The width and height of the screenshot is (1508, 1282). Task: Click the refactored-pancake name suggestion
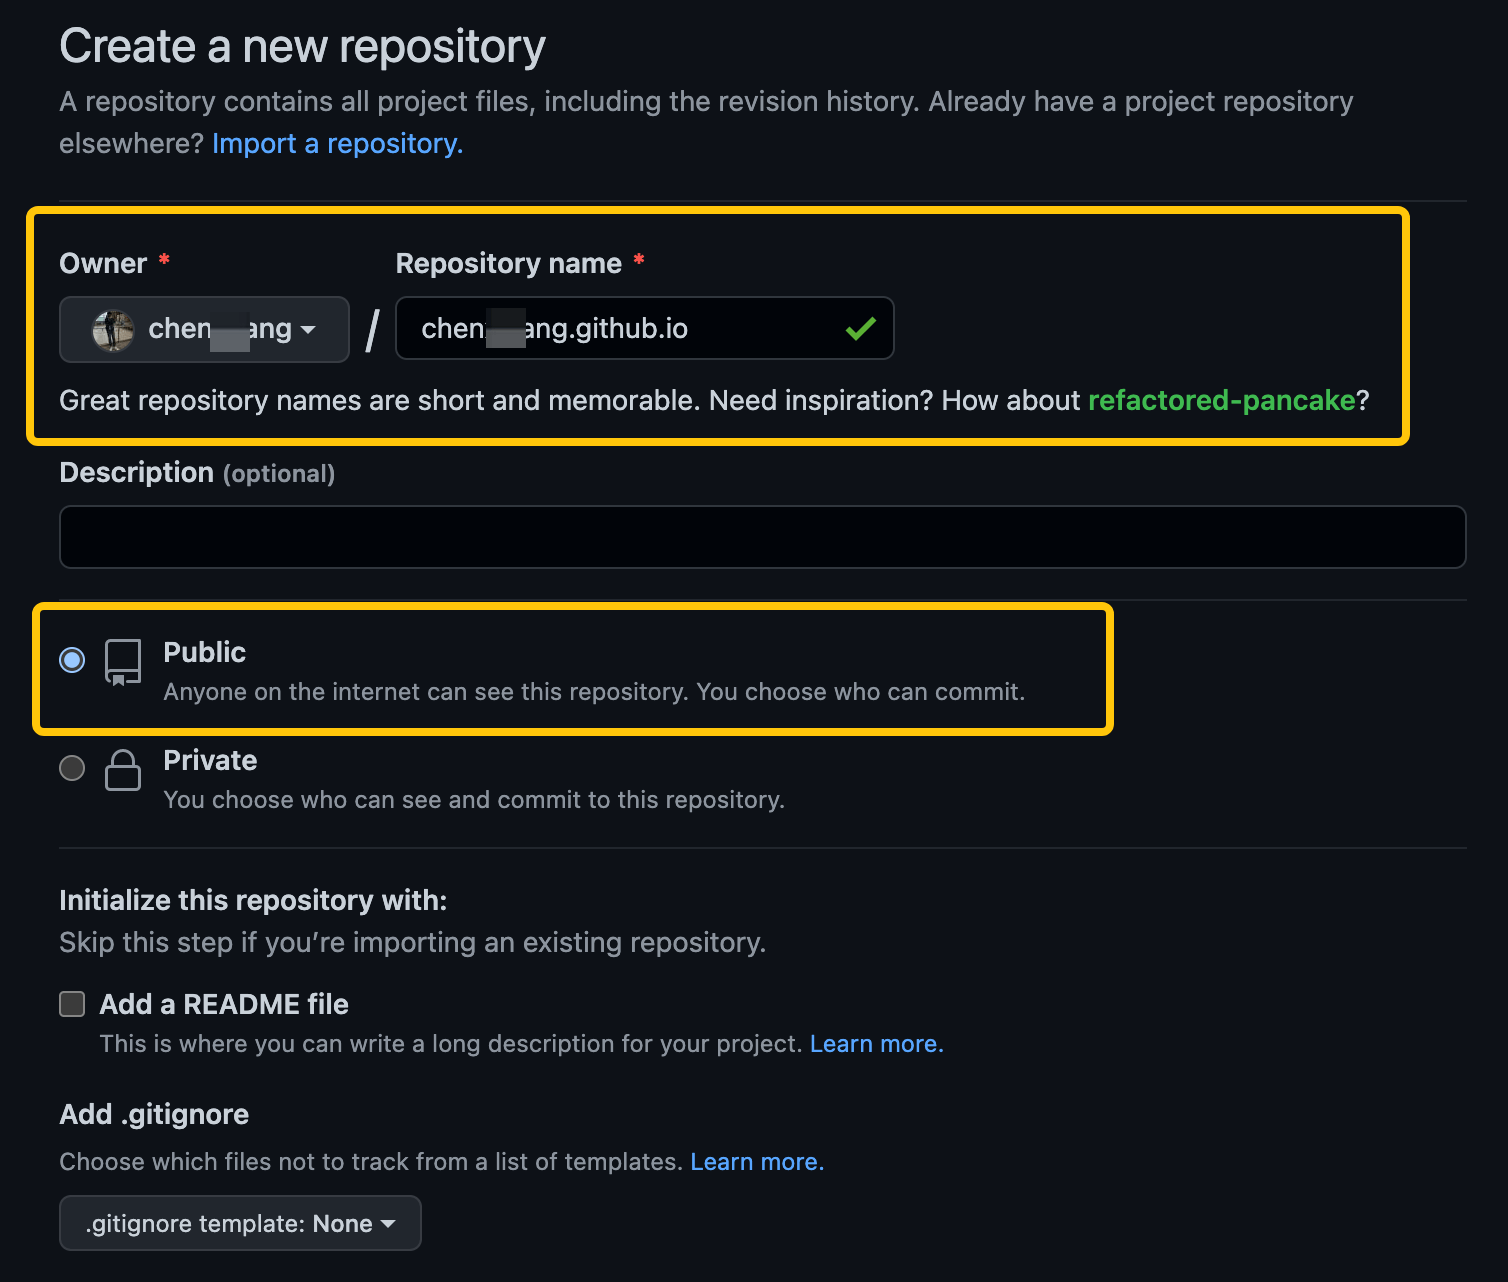(x=1222, y=400)
